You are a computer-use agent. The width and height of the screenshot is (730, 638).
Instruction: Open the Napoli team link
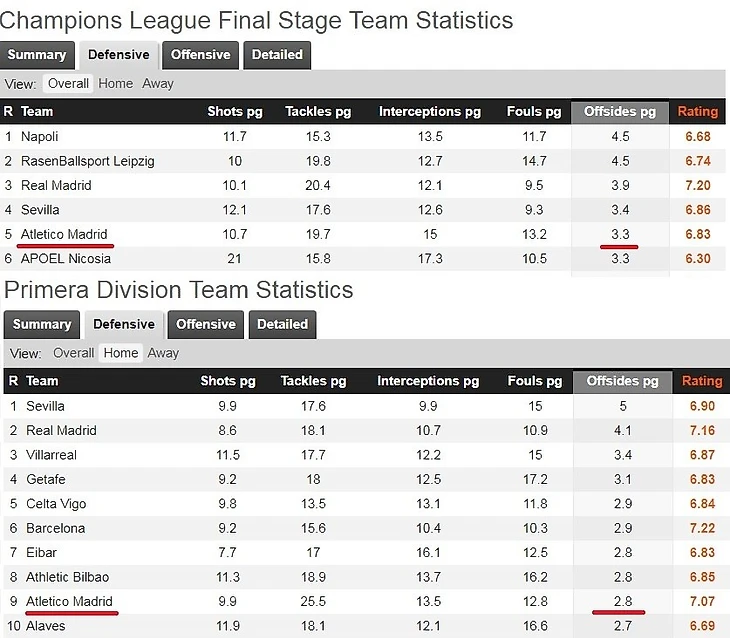point(40,136)
